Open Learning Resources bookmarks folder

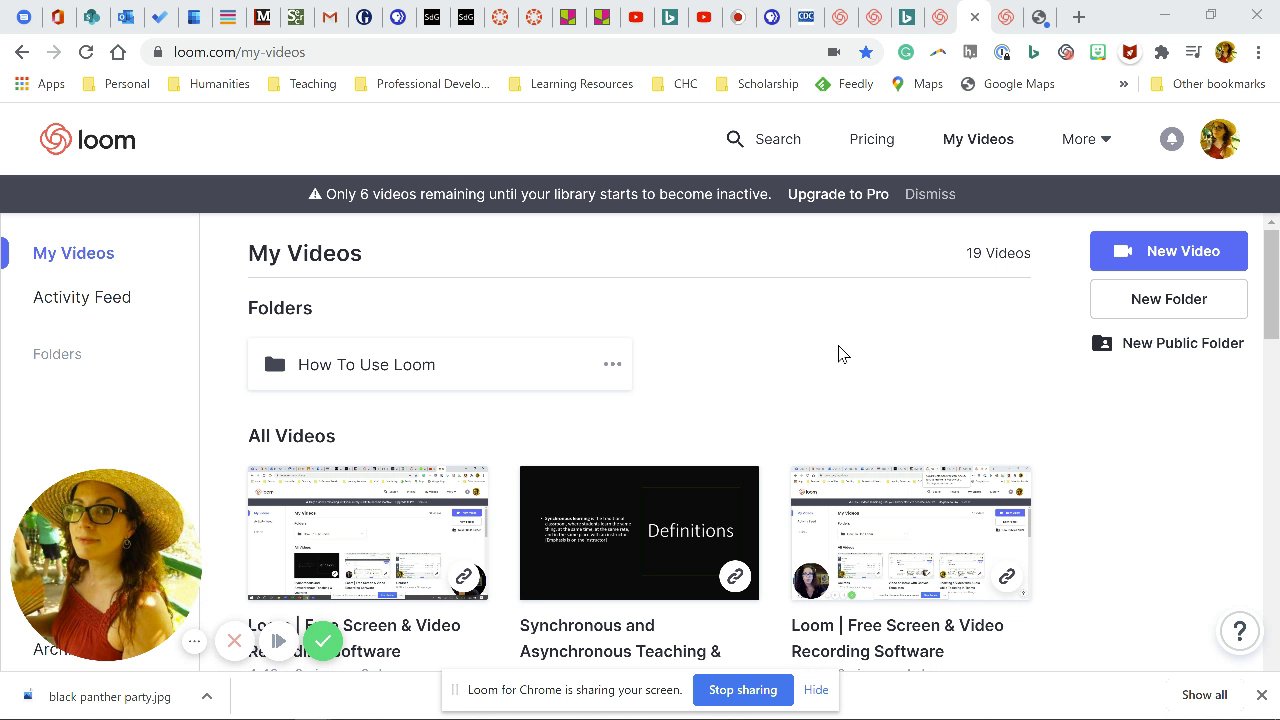tap(571, 84)
